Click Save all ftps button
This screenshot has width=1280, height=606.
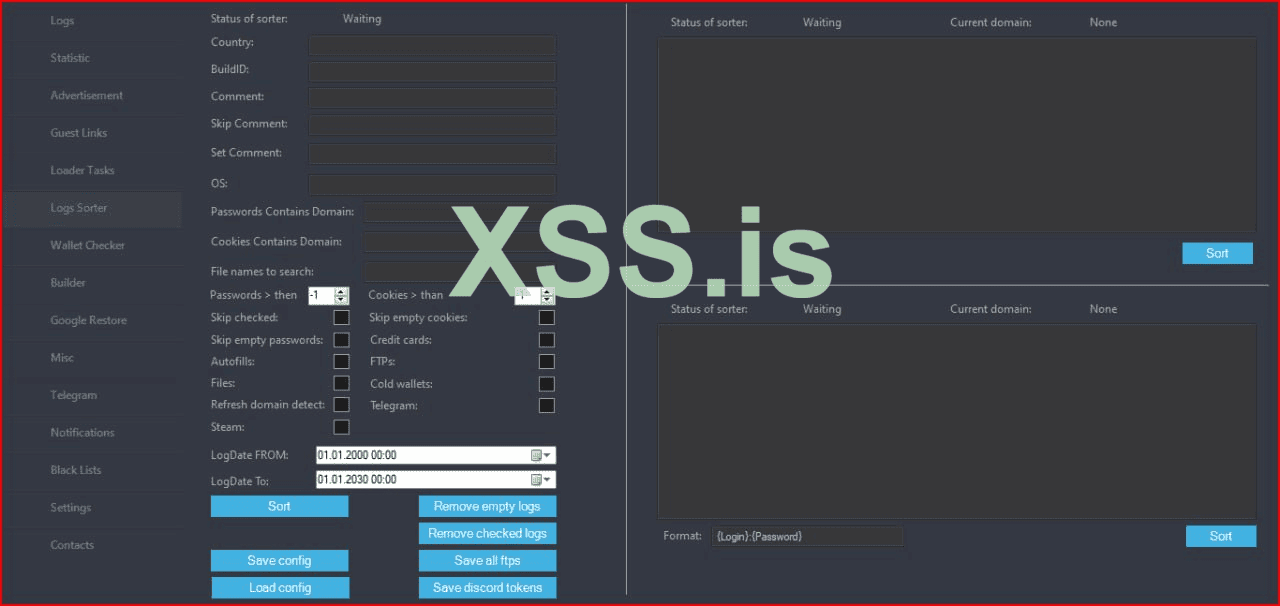click(487, 560)
